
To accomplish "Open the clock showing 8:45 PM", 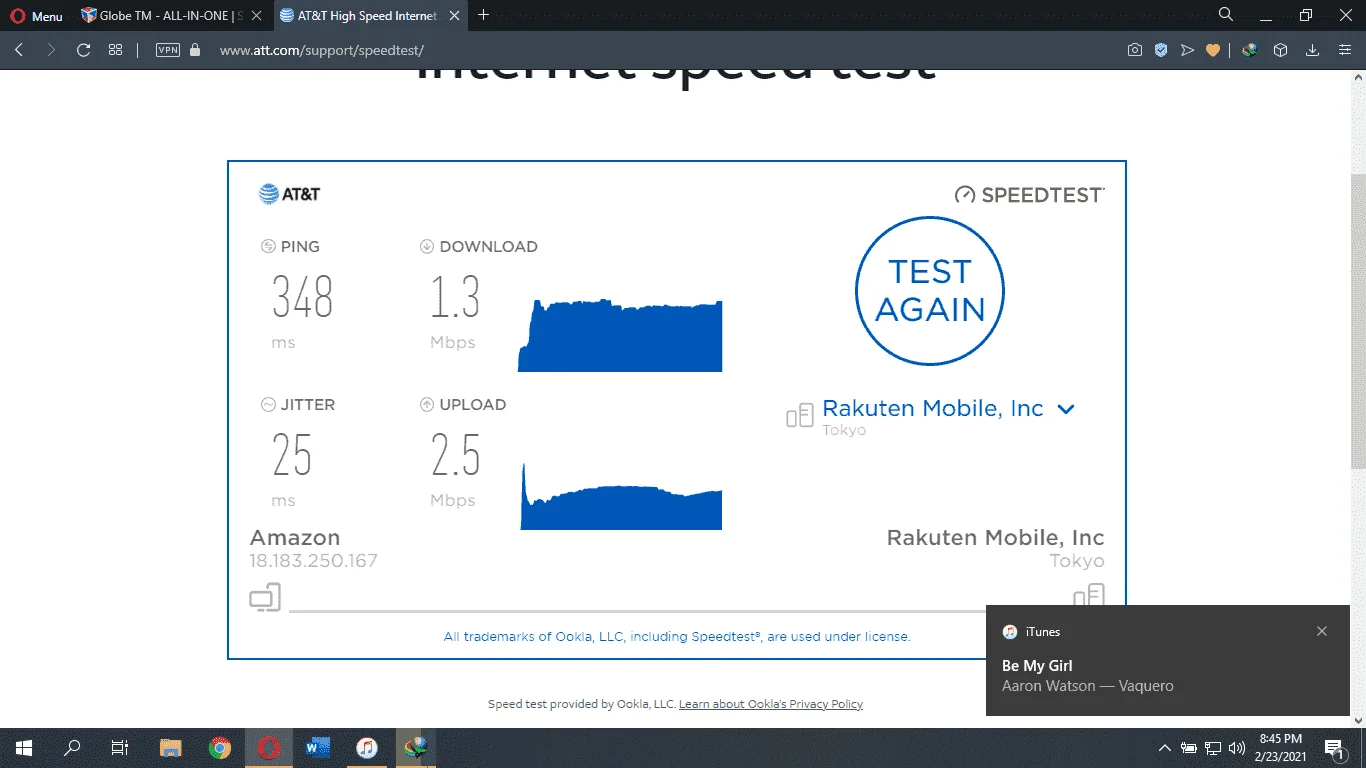I will click(x=1280, y=747).
